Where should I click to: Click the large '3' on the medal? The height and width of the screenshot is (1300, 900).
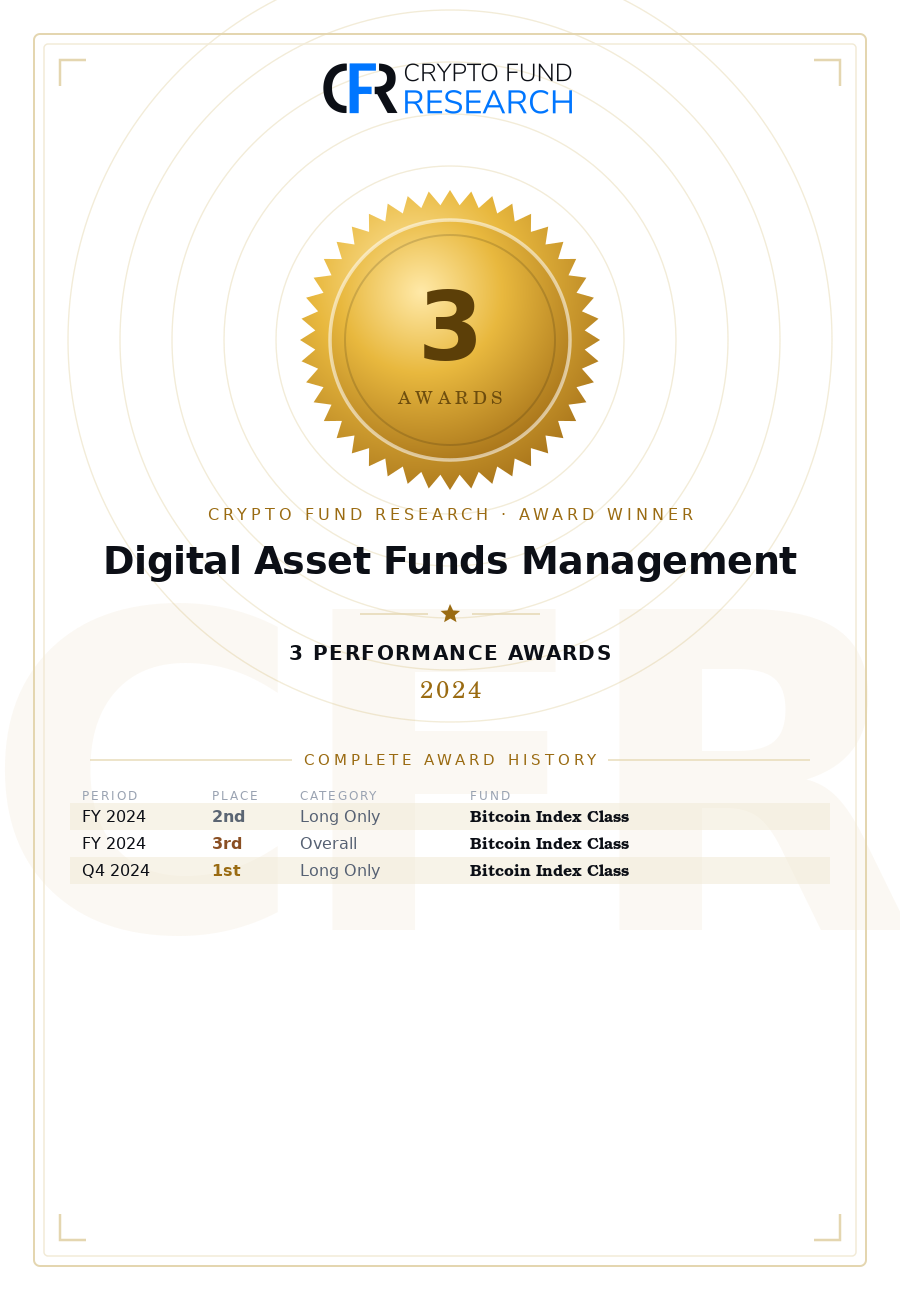click(450, 326)
